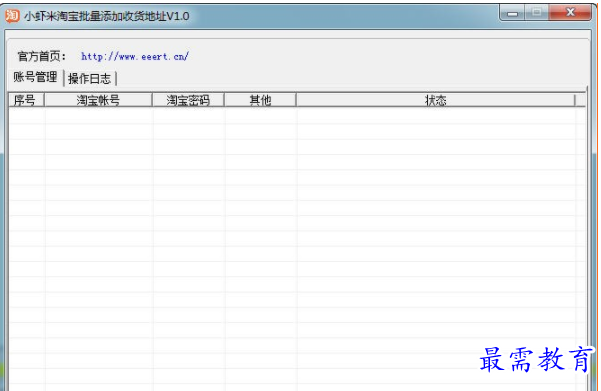
Task: Open the official homepage link http://www.eeert.cn/
Action: coord(135,57)
